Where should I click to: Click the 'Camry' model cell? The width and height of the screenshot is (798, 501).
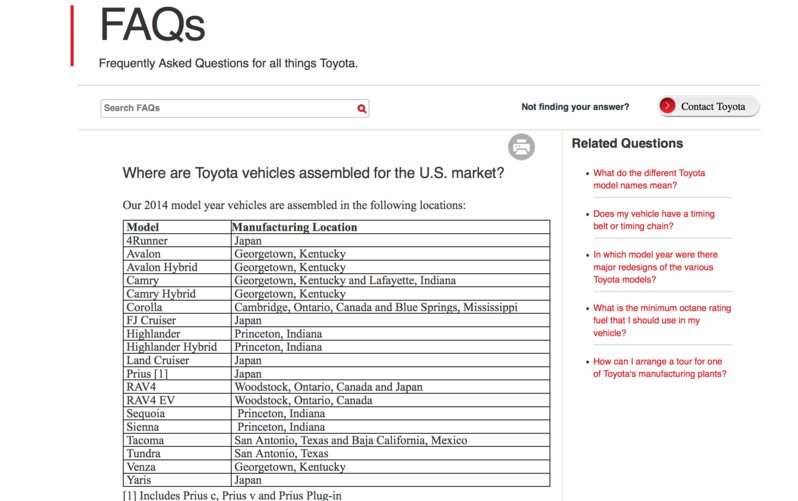[x=177, y=281]
